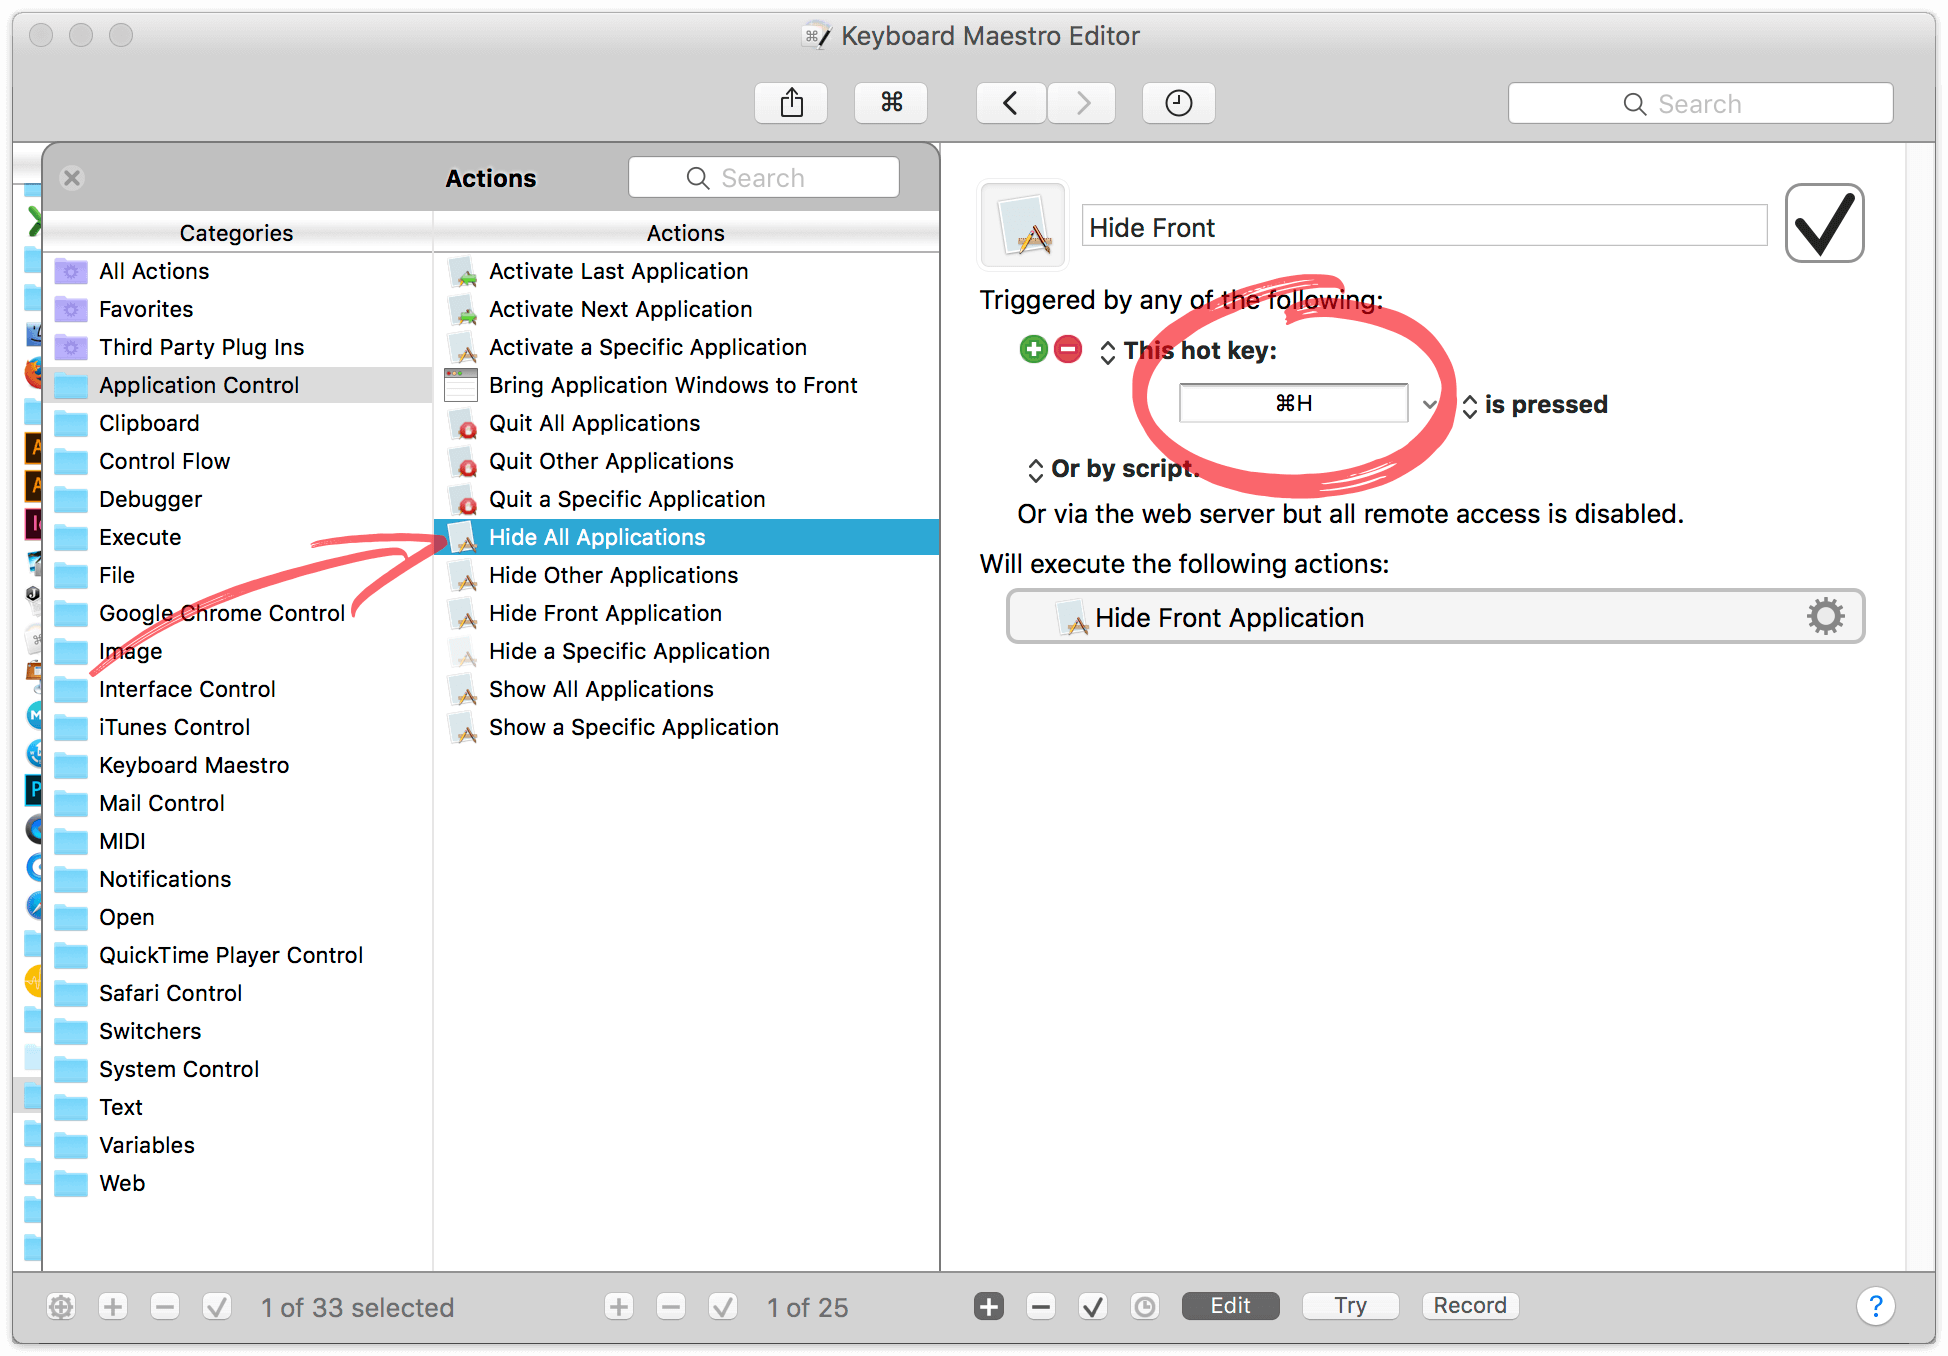The height and width of the screenshot is (1356, 1948).
Task: Open the gear menu on the Hide Front Application action
Action: tap(1825, 616)
